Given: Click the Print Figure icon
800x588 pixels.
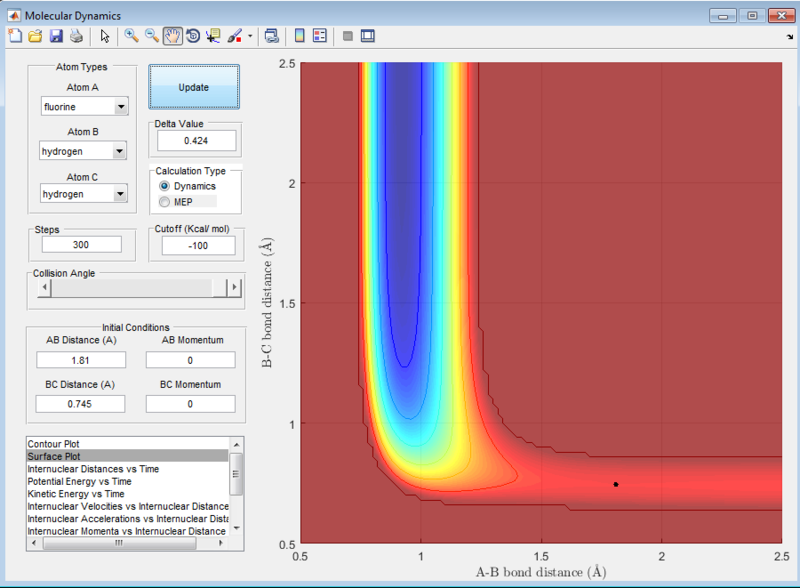Looking at the screenshot, I should coord(76,36).
